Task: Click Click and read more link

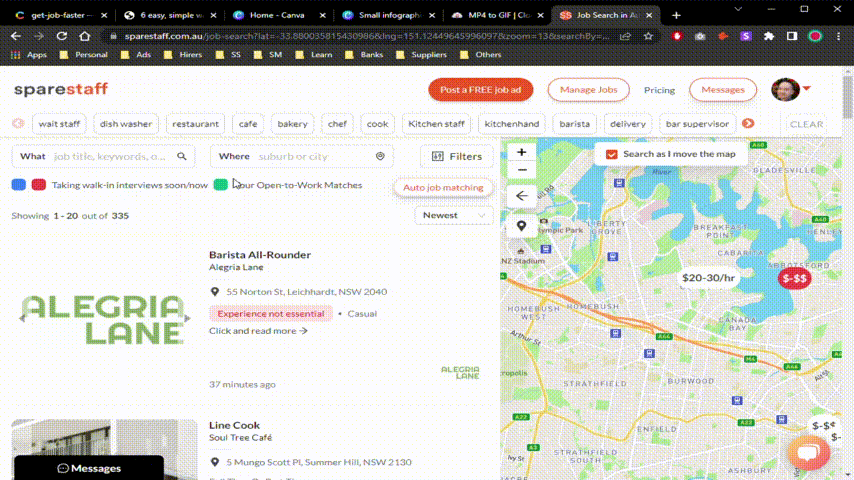Action: 258,331
